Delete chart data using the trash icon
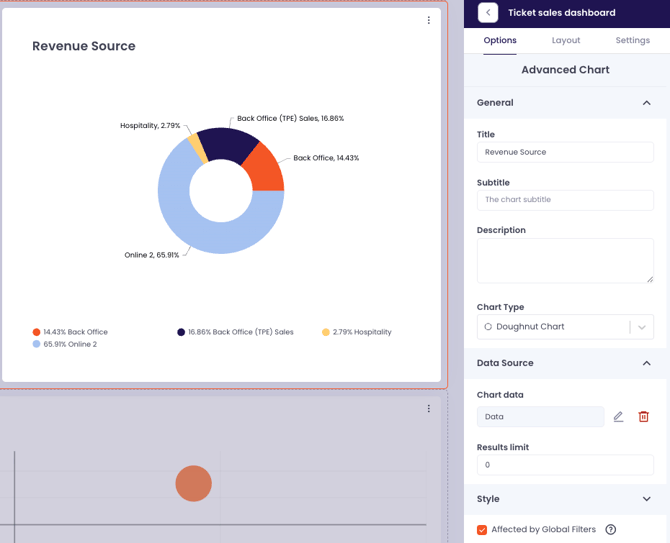The width and height of the screenshot is (670, 543). click(x=644, y=417)
